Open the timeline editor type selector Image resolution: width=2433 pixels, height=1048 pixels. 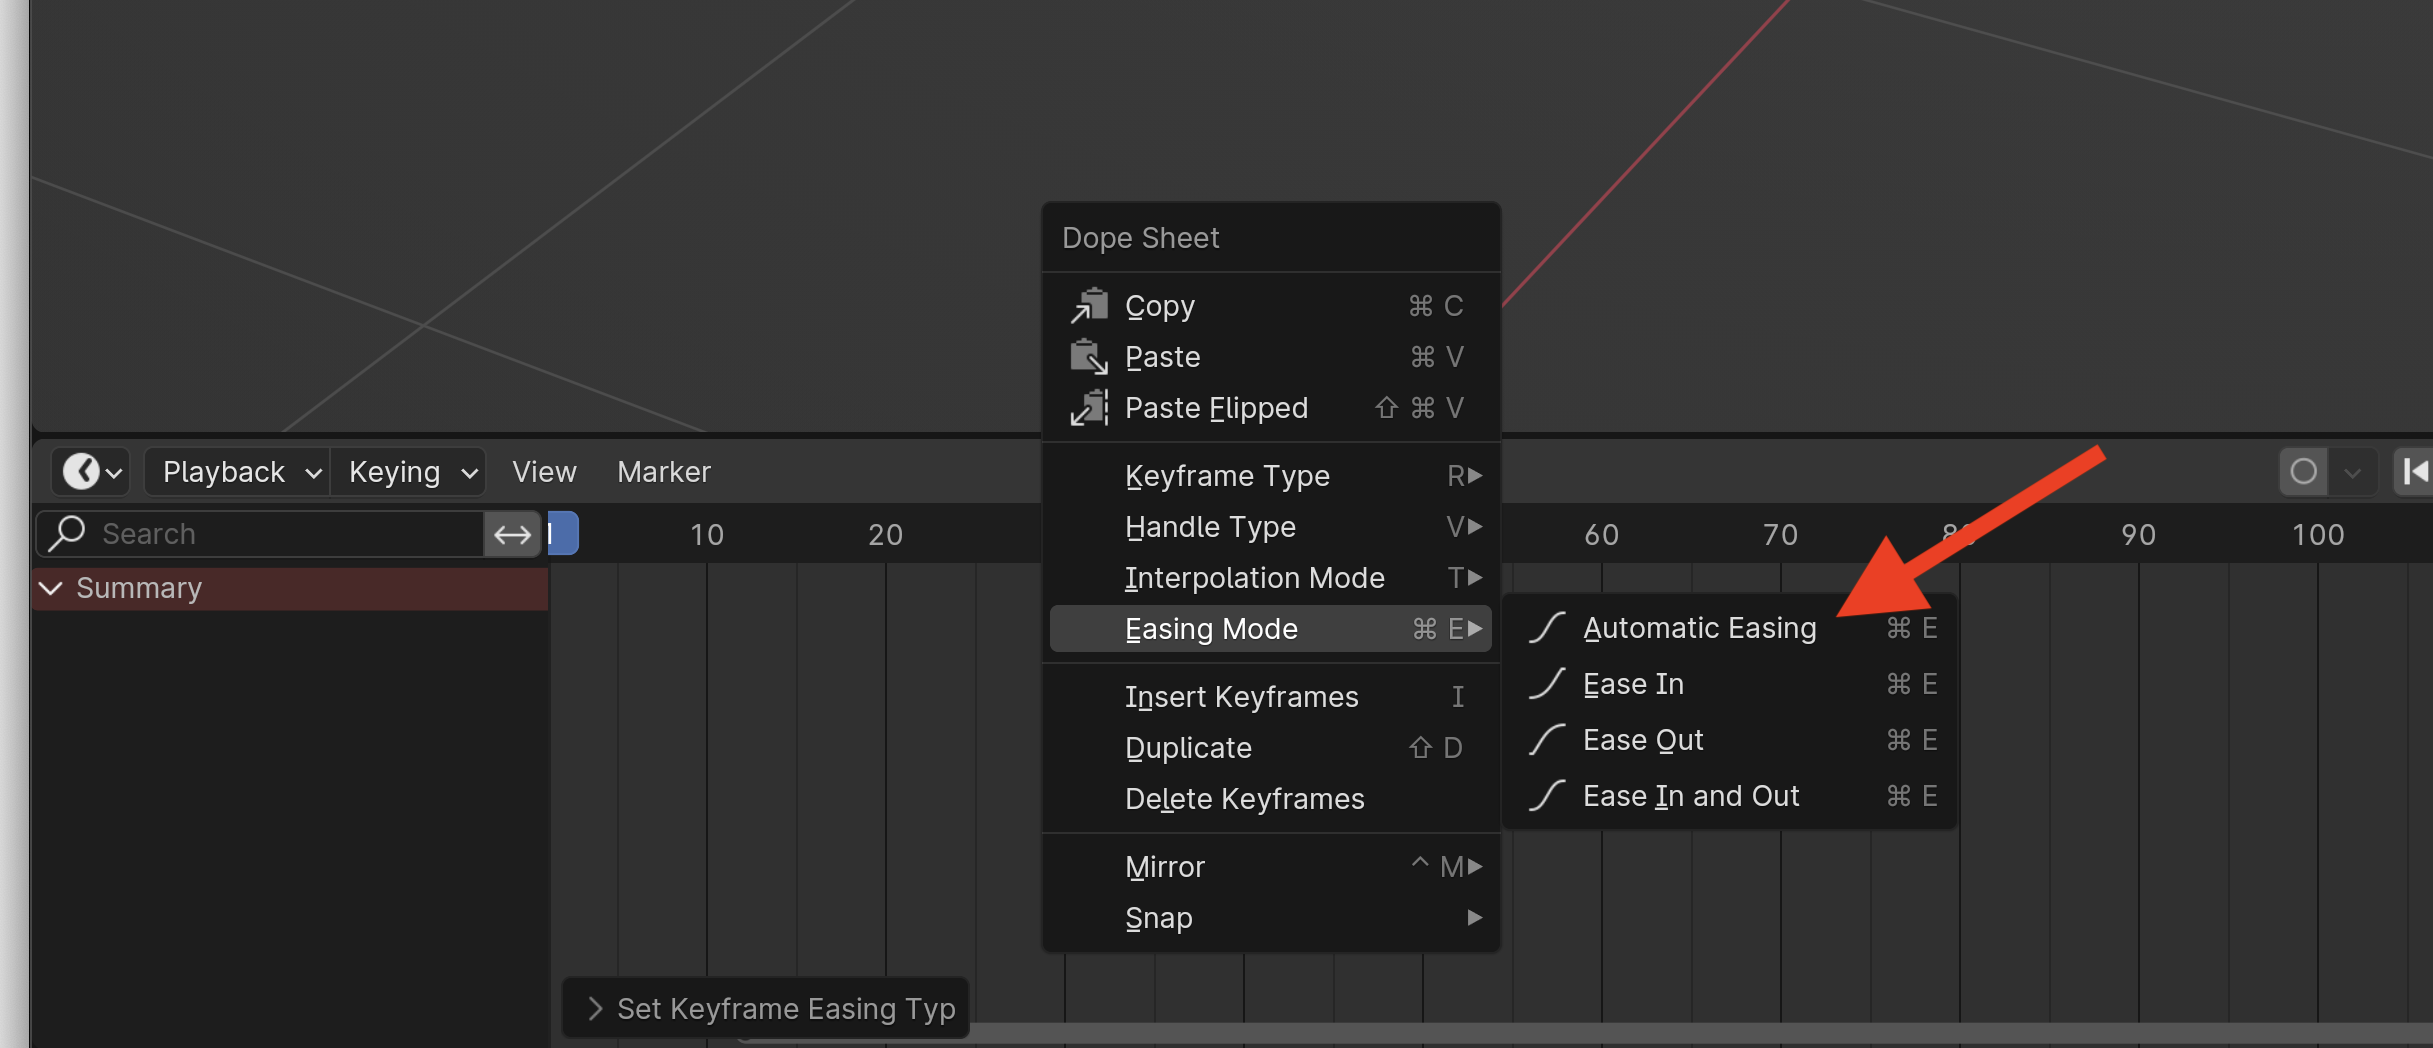click(91, 471)
